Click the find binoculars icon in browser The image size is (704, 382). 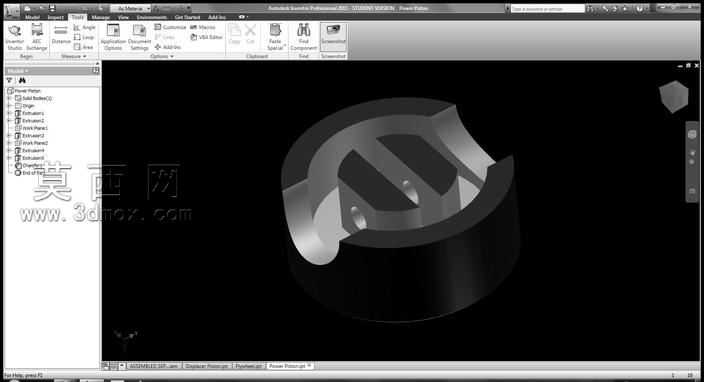click(x=22, y=80)
